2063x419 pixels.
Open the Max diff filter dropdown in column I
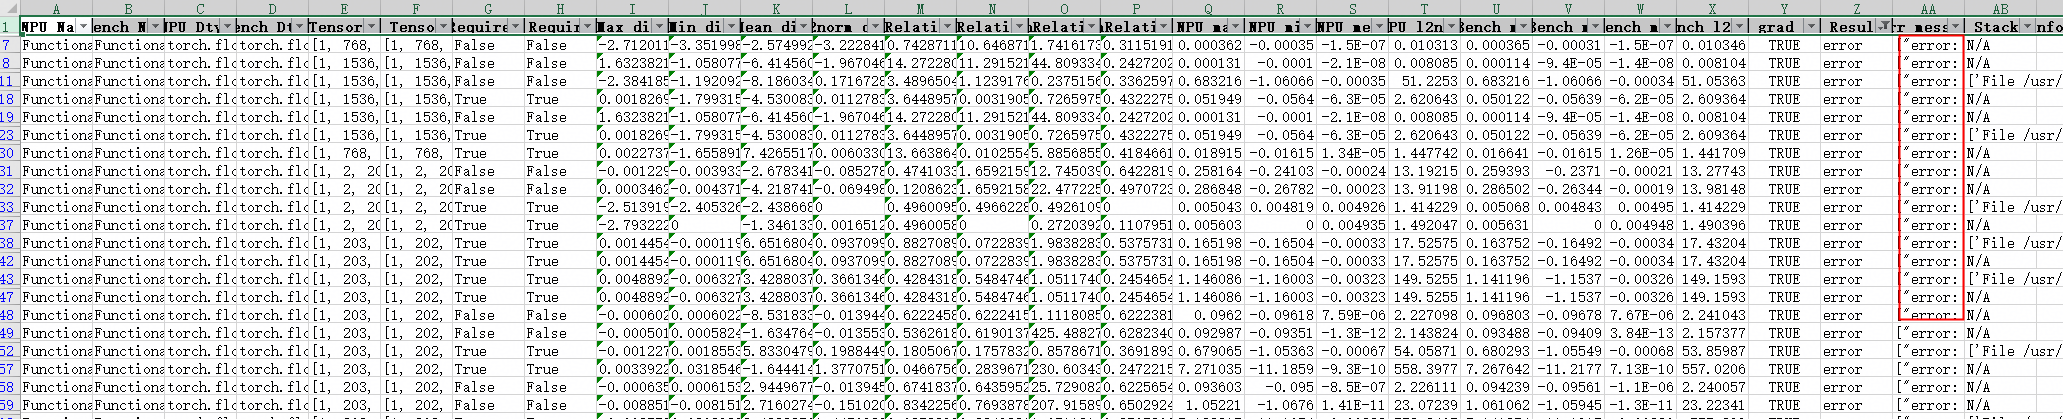659,26
